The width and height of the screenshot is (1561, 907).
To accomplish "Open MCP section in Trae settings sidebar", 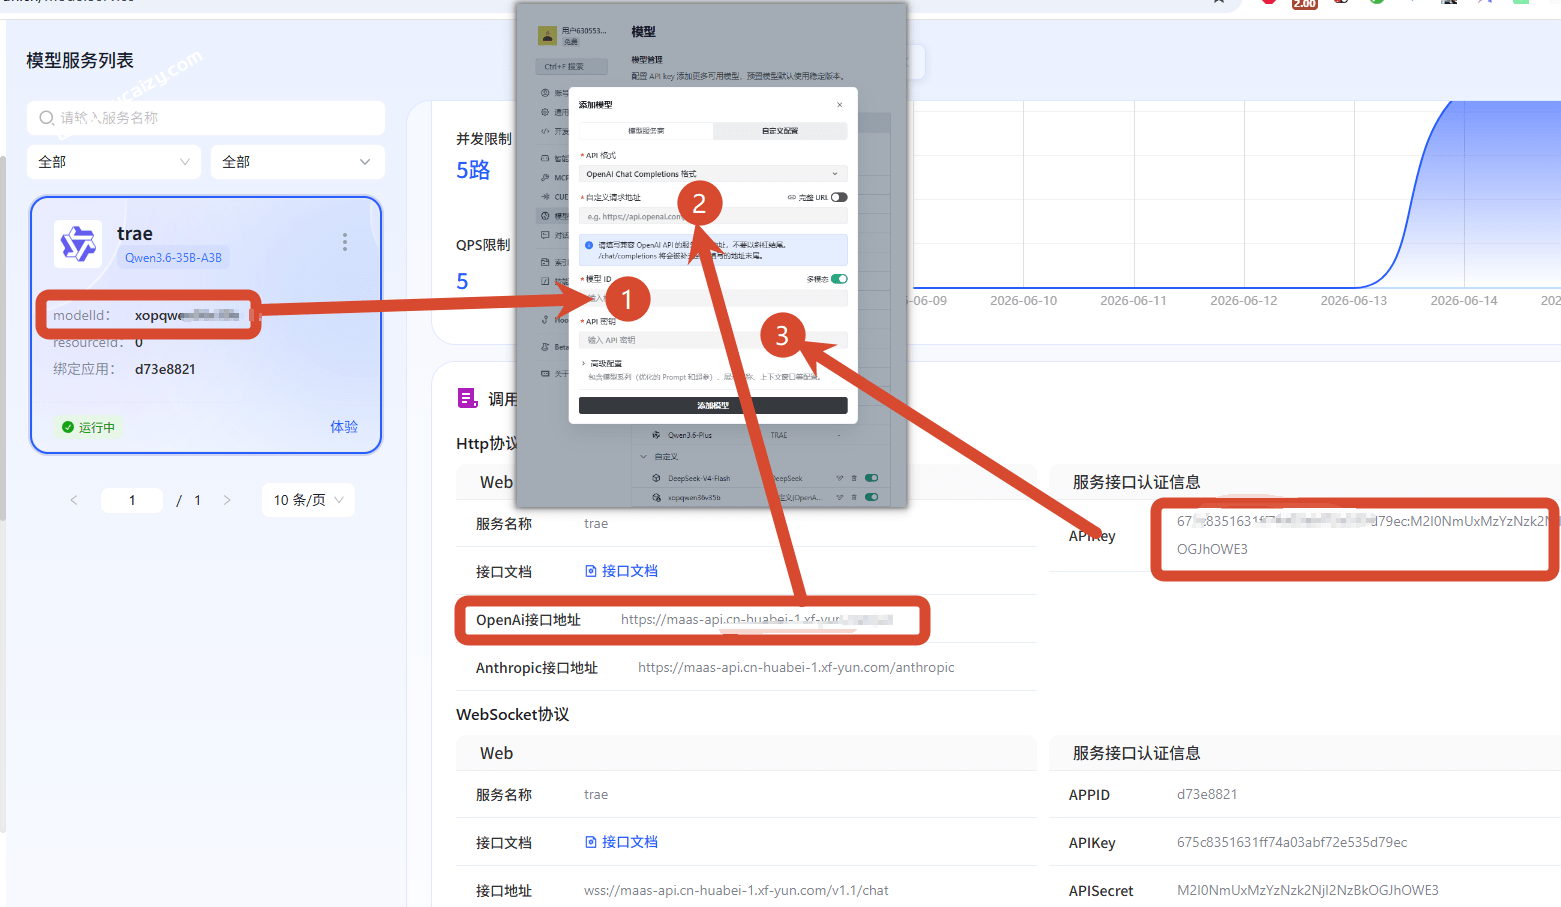I will [x=555, y=178].
